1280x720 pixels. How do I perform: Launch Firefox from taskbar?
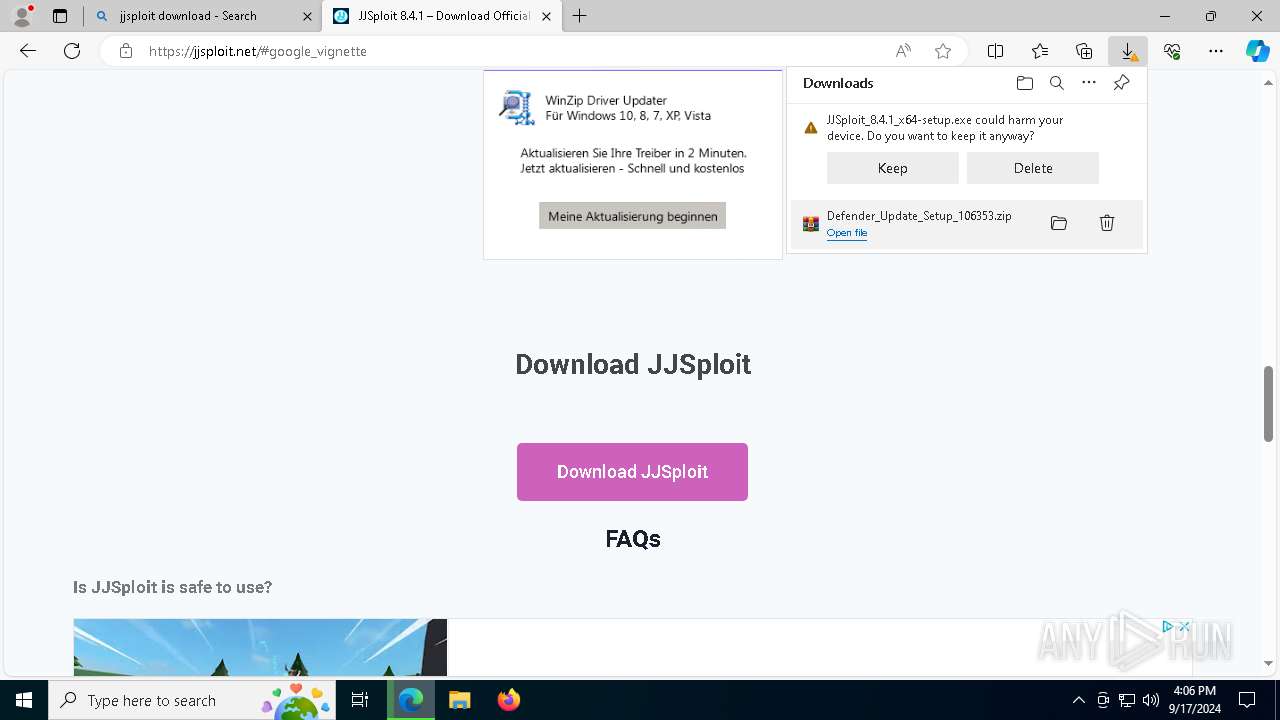(x=509, y=700)
